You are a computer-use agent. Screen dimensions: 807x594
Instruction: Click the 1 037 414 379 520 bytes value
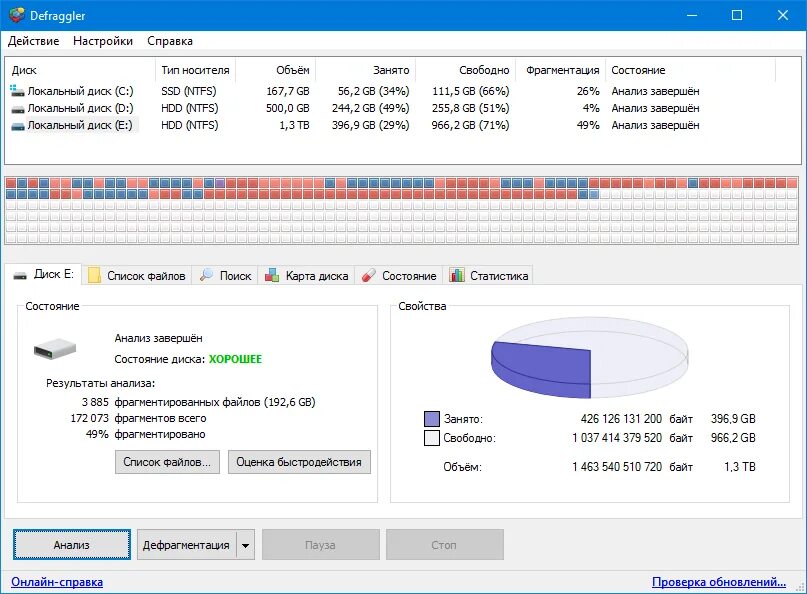click(617, 438)
